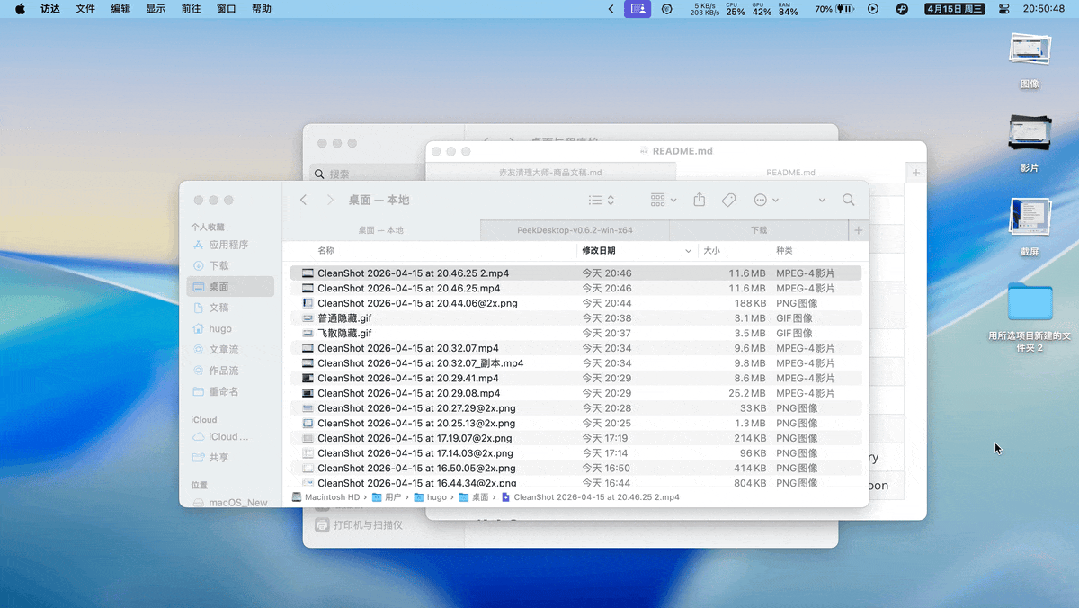This screenshot has height=608, width=1079.
Task: Select CleanShot 2026-04-15 at 20.44.06@2x.png
Action: pos(575,303)
